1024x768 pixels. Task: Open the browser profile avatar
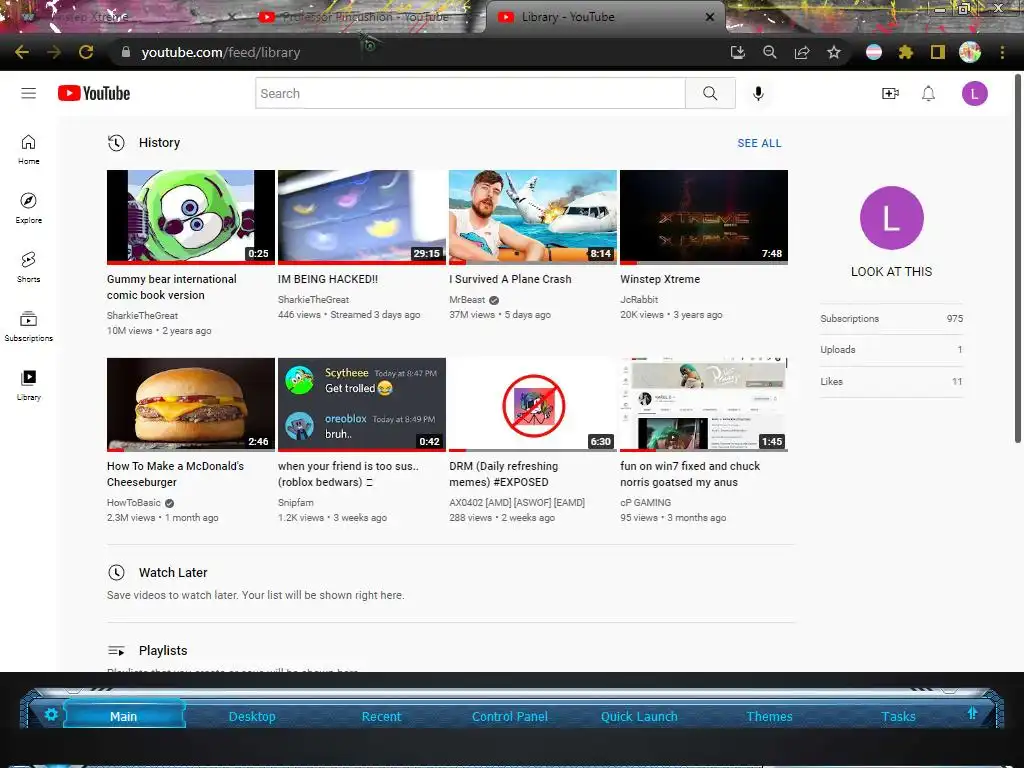click(x=970, y=52)
